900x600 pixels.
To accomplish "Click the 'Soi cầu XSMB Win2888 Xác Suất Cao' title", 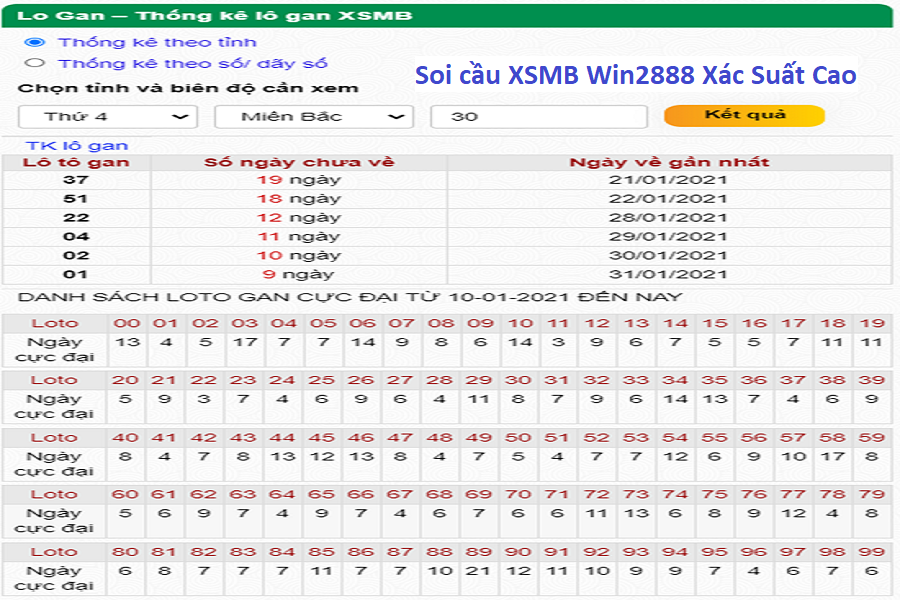I will click(x=635, y=75).
